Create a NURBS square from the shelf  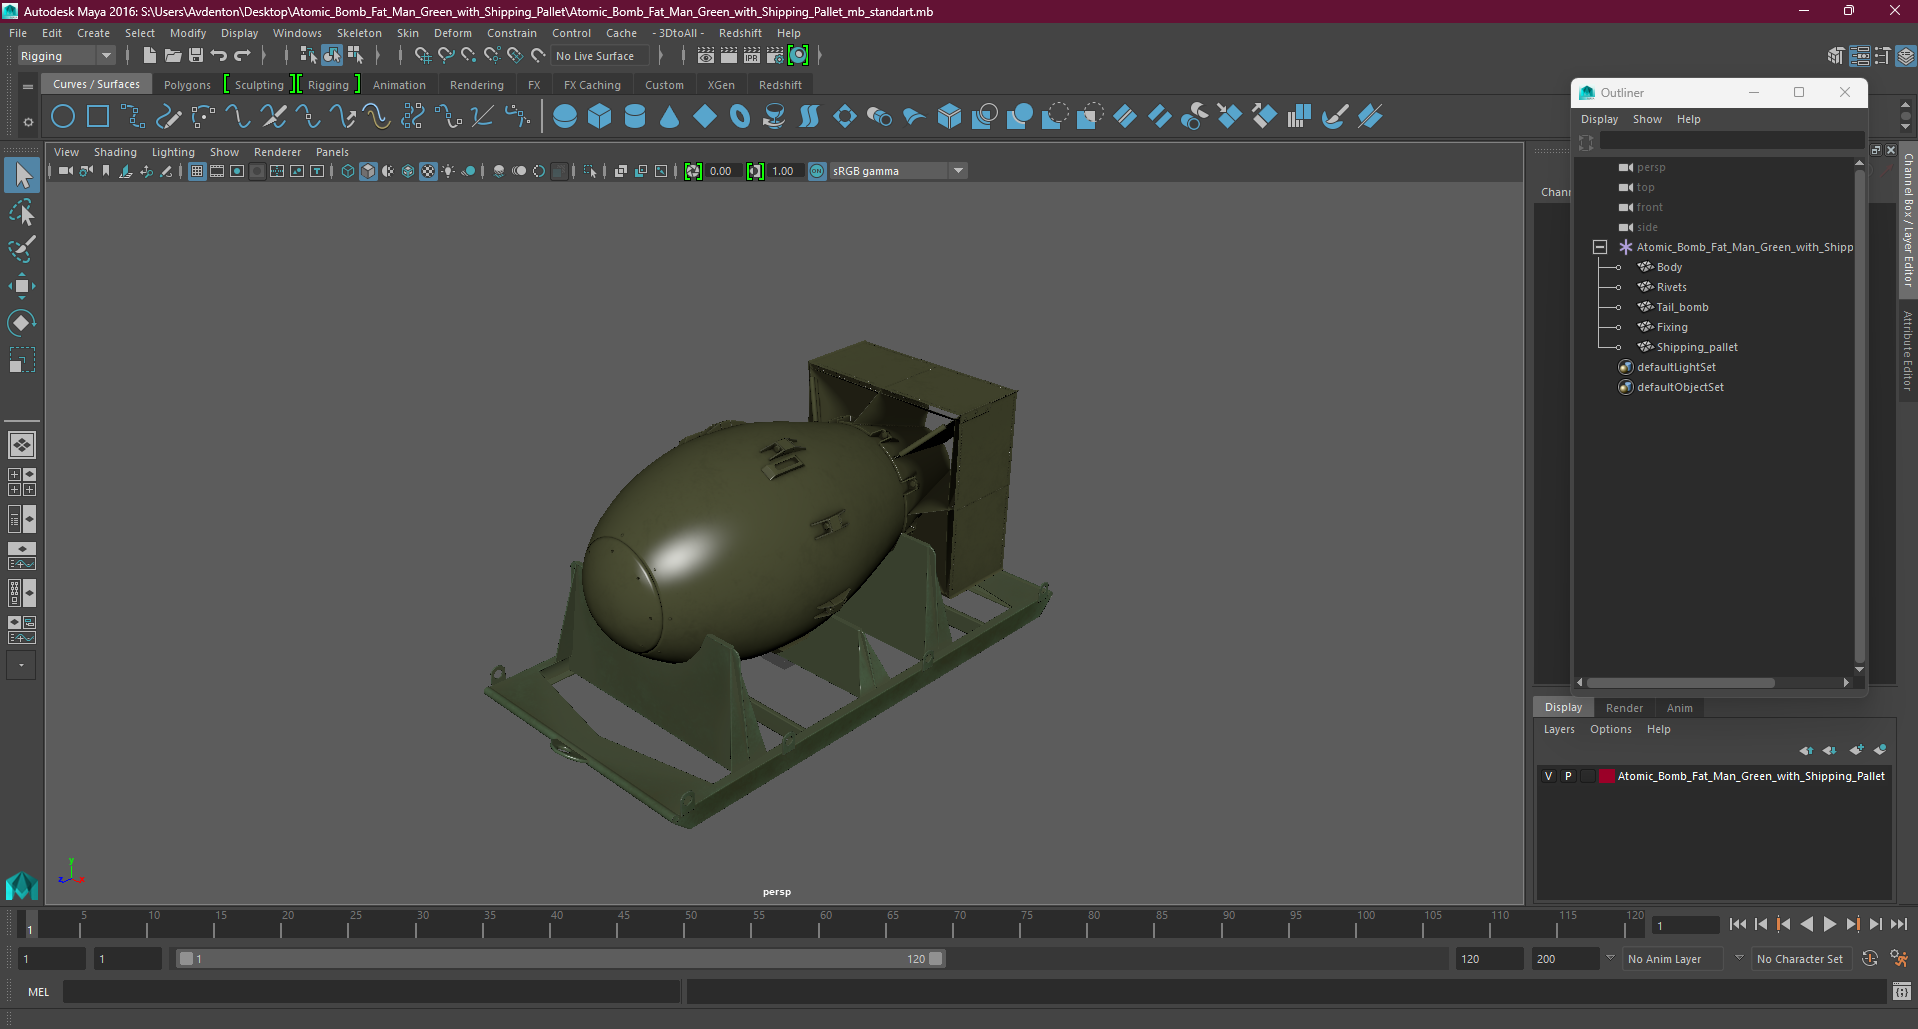pyautogui.click(x=98, y=117)
